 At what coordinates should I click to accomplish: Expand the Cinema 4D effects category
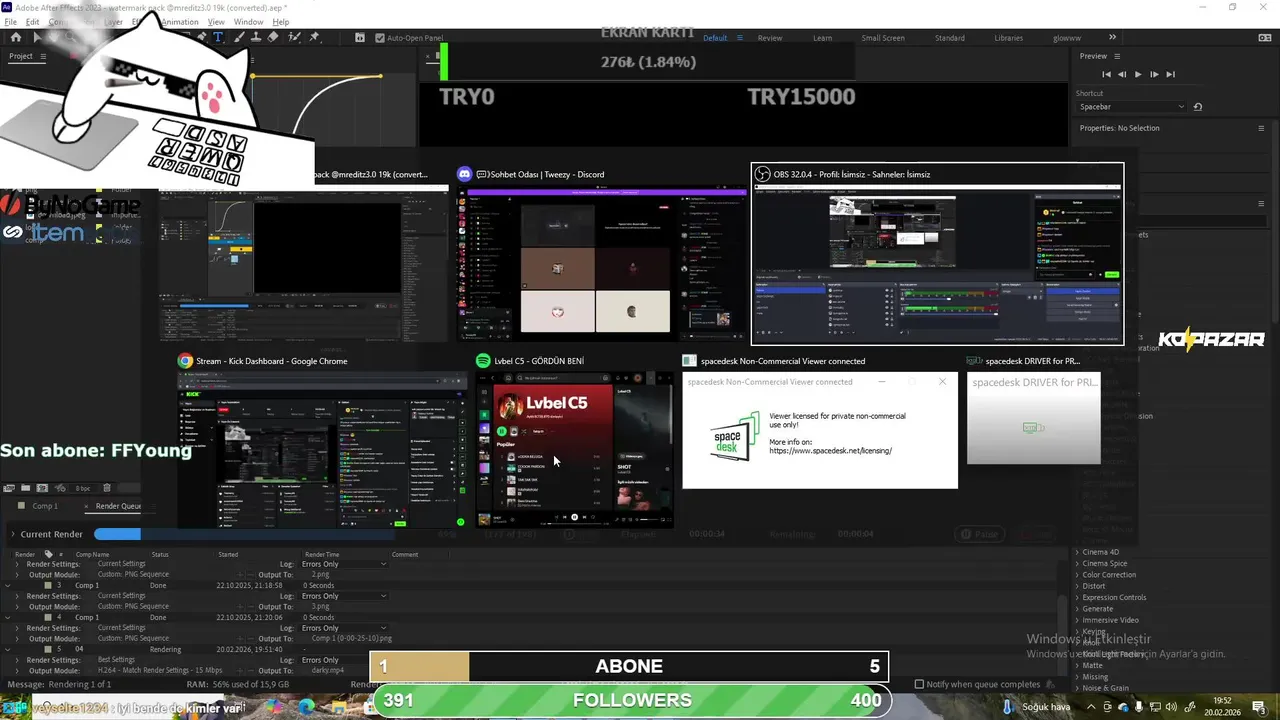click(x=1077, y=552)
